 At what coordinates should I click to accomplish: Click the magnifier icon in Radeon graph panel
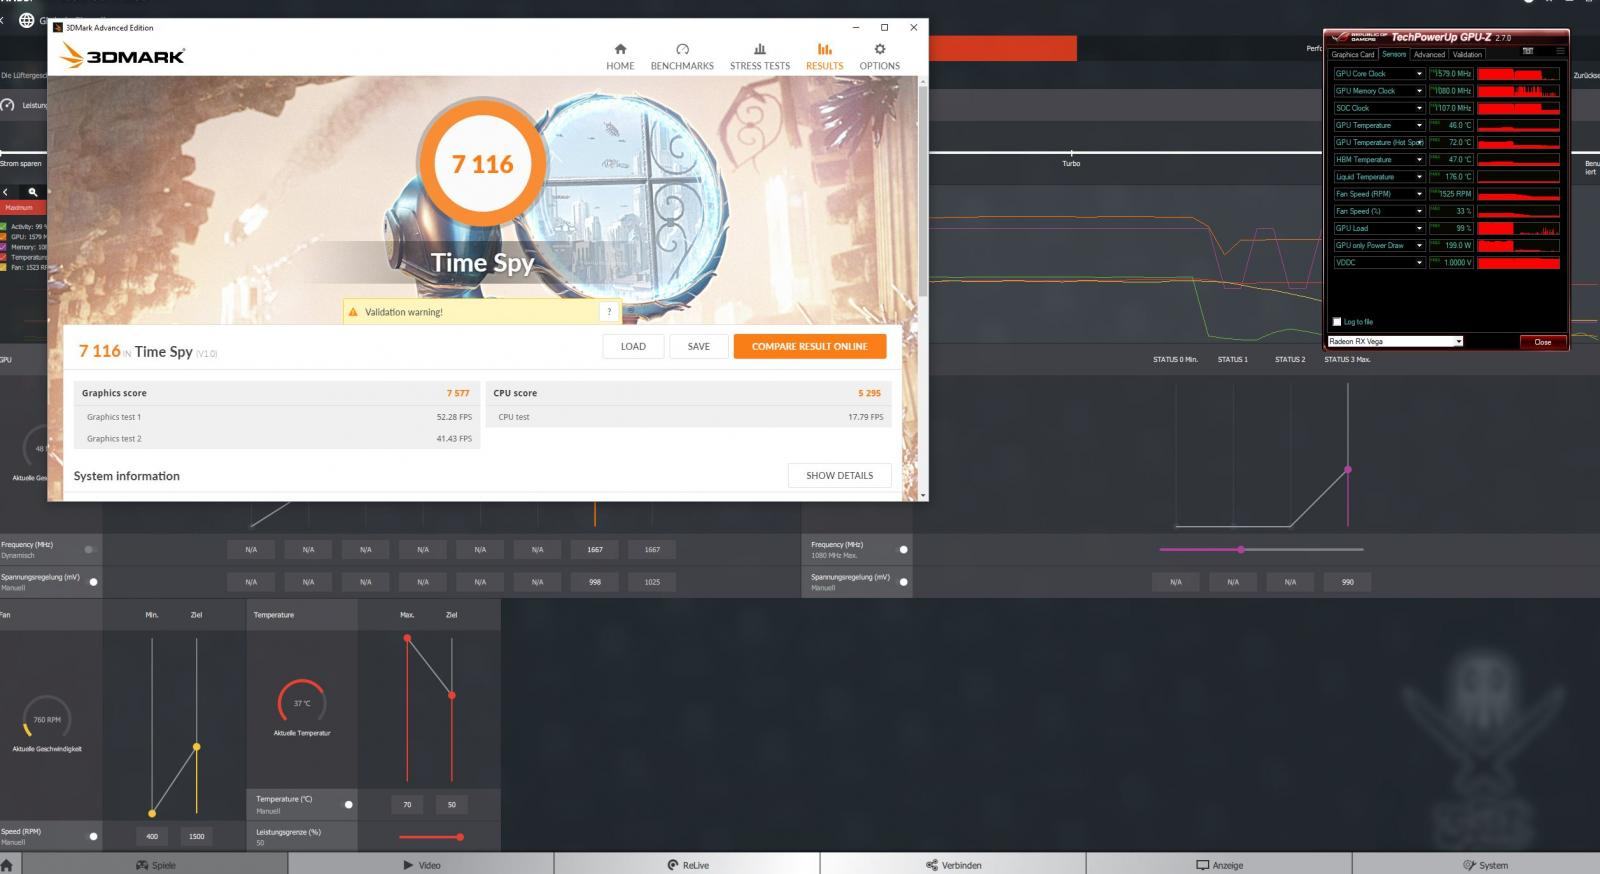click(33, 192)
